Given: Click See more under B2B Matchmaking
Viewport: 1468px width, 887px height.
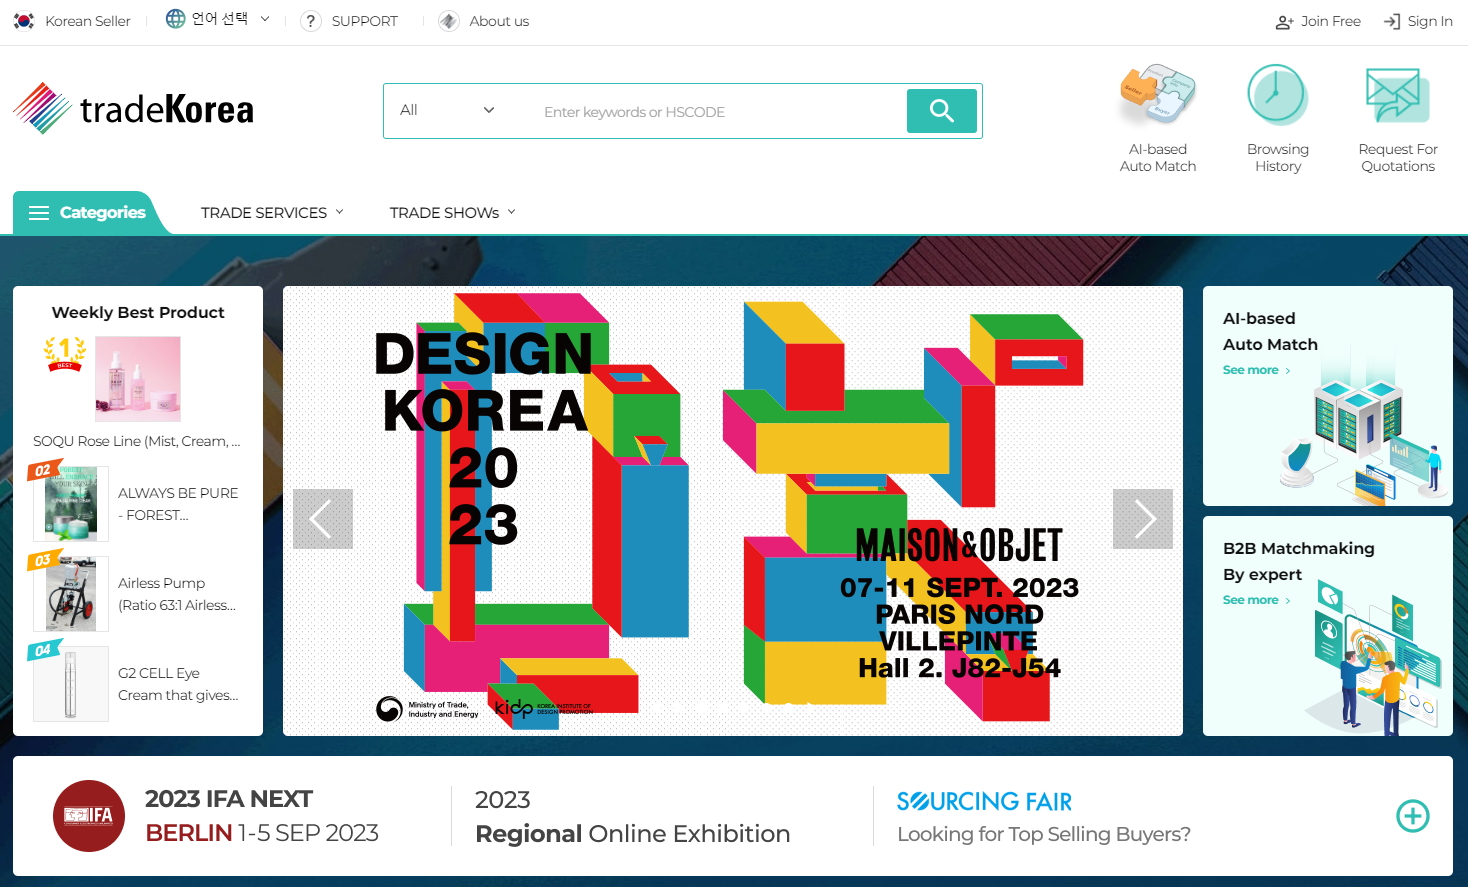Looking at the screenshot, I should (x=1257, y=600).
